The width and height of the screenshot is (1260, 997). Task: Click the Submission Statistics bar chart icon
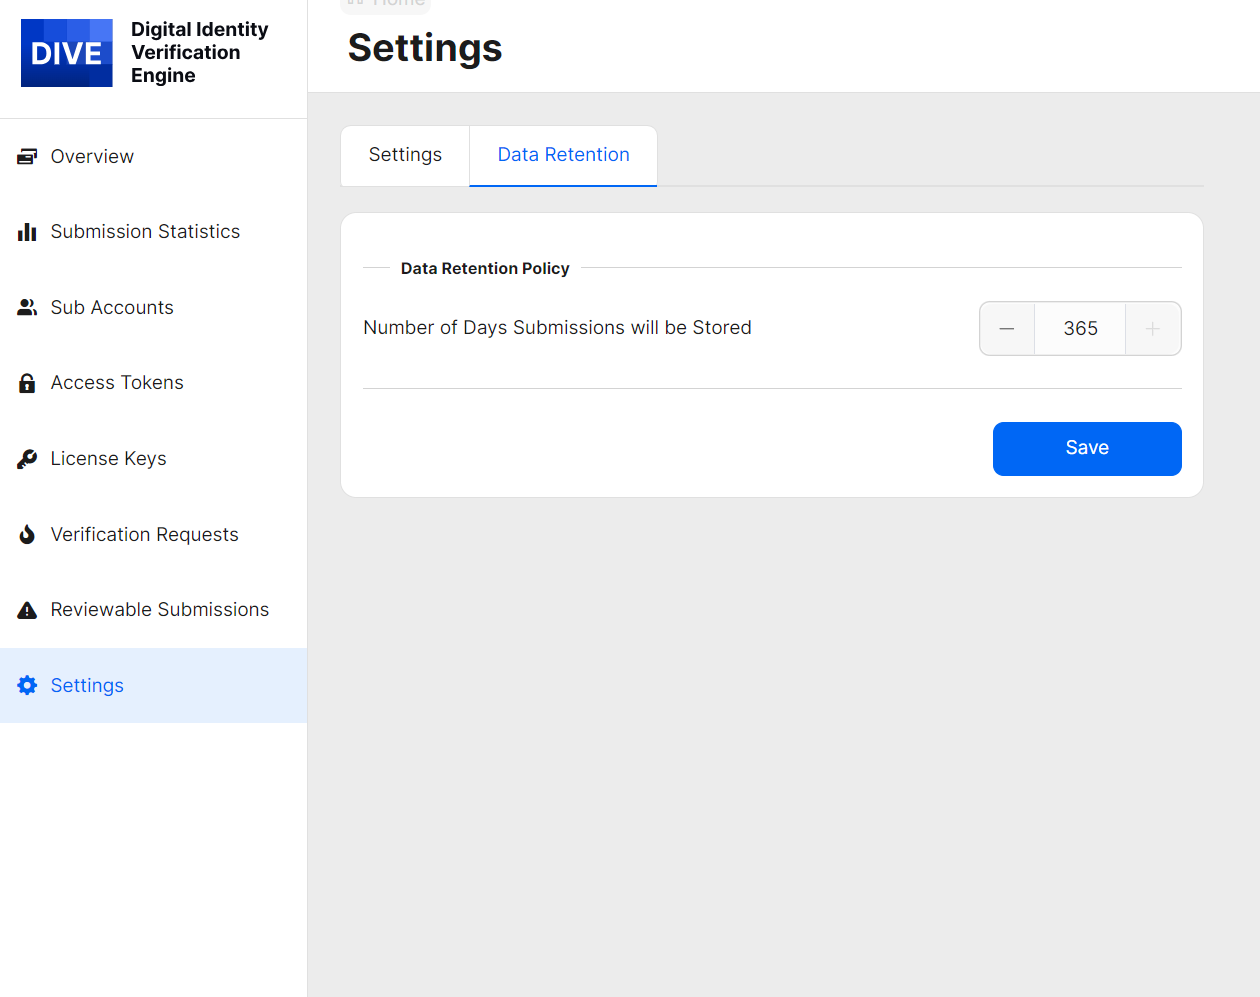(27, 232)
